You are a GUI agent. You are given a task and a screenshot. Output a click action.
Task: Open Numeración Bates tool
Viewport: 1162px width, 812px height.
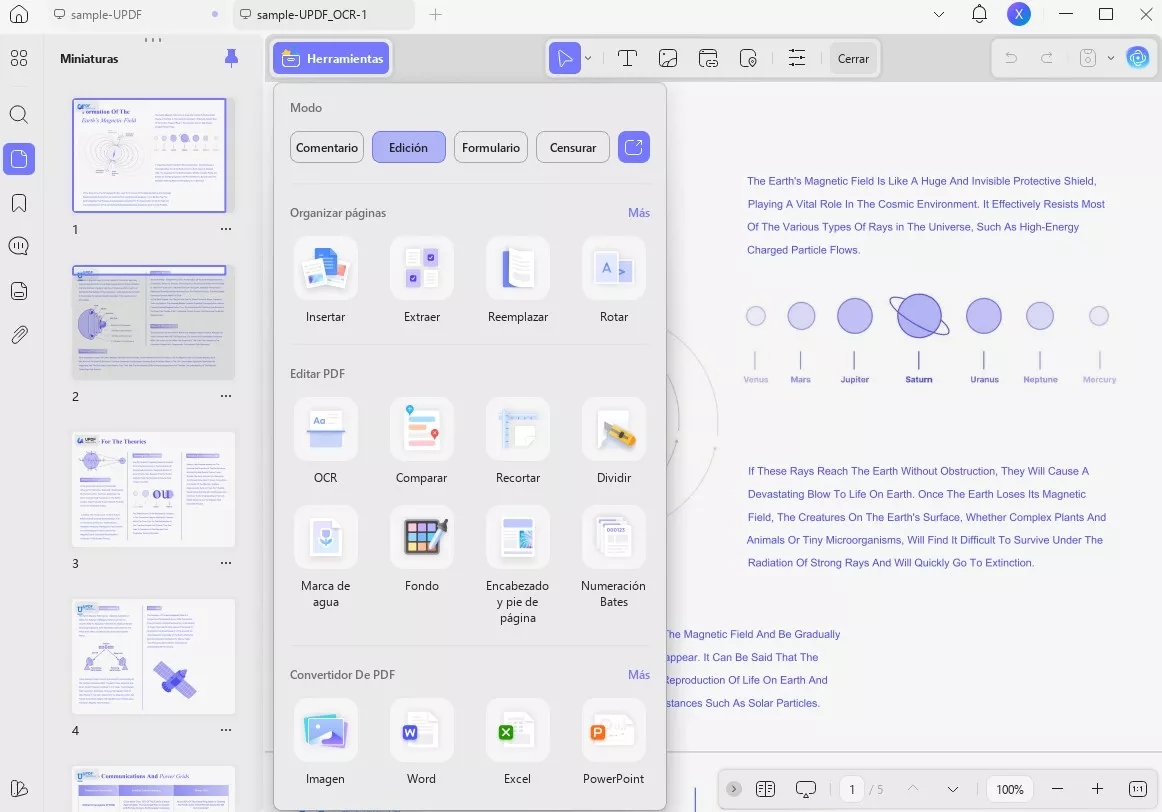[x=614, y=537]
